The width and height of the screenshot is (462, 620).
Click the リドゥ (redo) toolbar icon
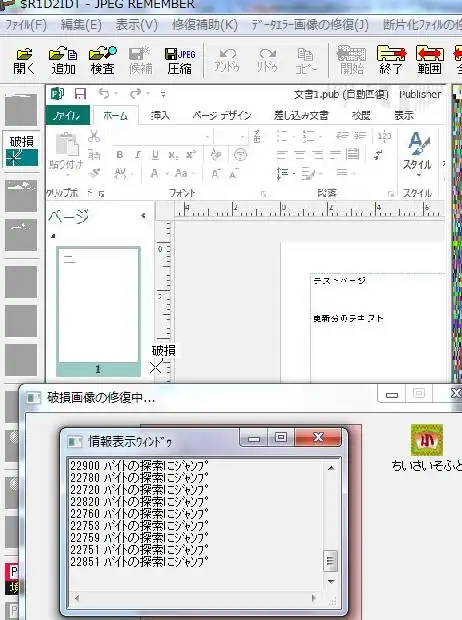tap(267, 60)
